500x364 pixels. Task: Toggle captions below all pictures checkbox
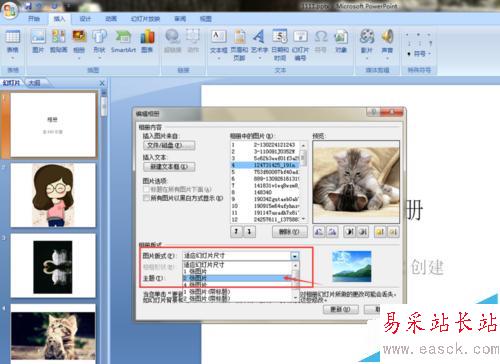[x=146, y=190]
